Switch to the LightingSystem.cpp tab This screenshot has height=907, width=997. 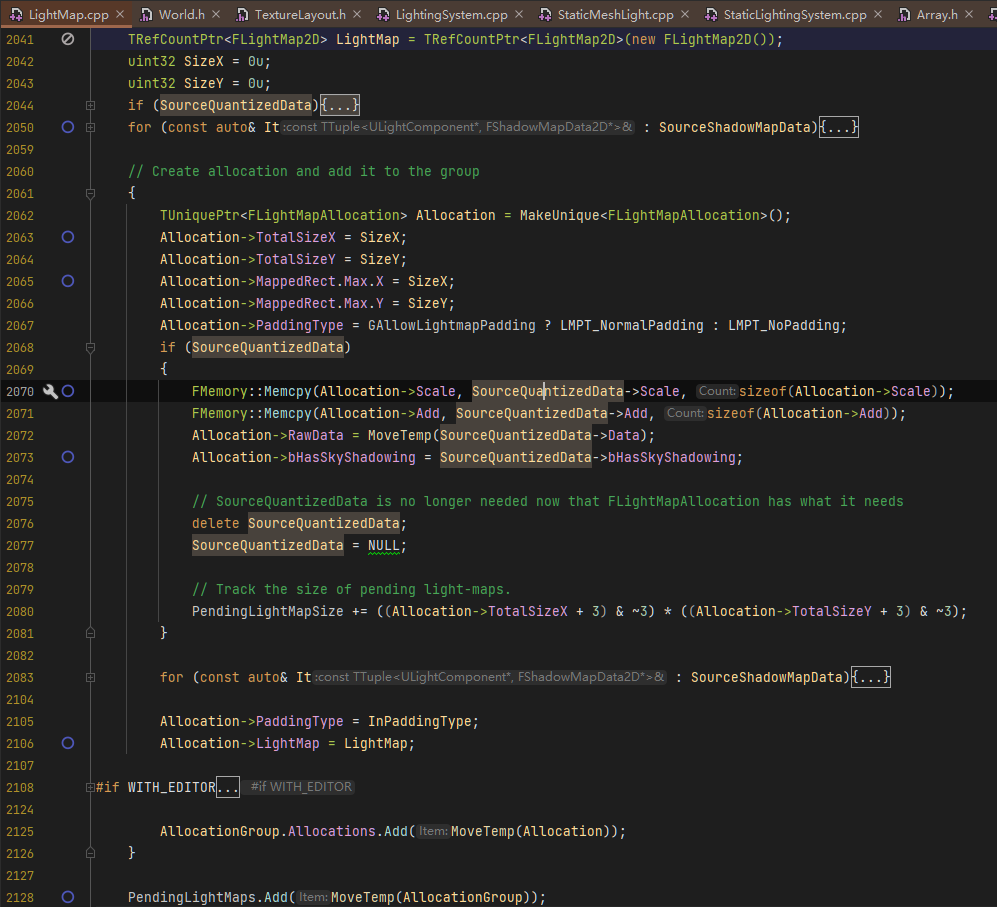(x=451, y=14)
